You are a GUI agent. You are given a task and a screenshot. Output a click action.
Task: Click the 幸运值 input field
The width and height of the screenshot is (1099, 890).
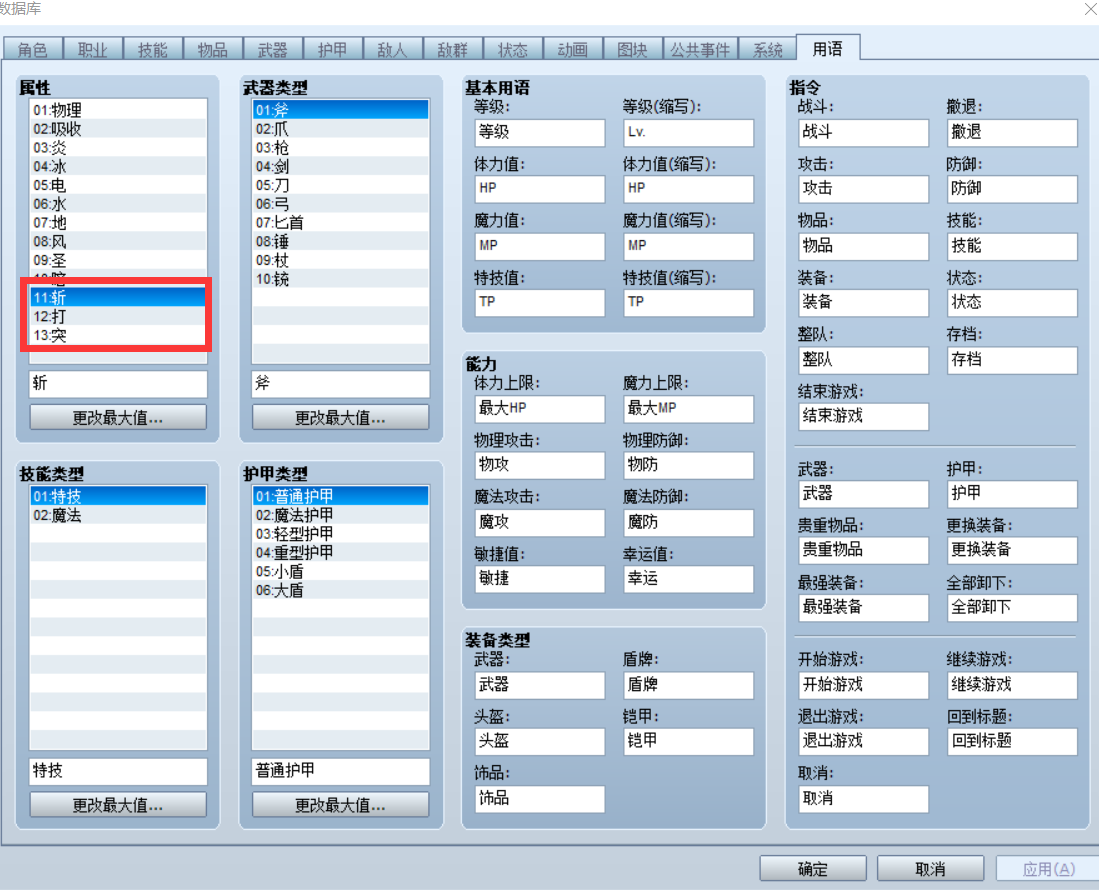[x=688, y=579]
